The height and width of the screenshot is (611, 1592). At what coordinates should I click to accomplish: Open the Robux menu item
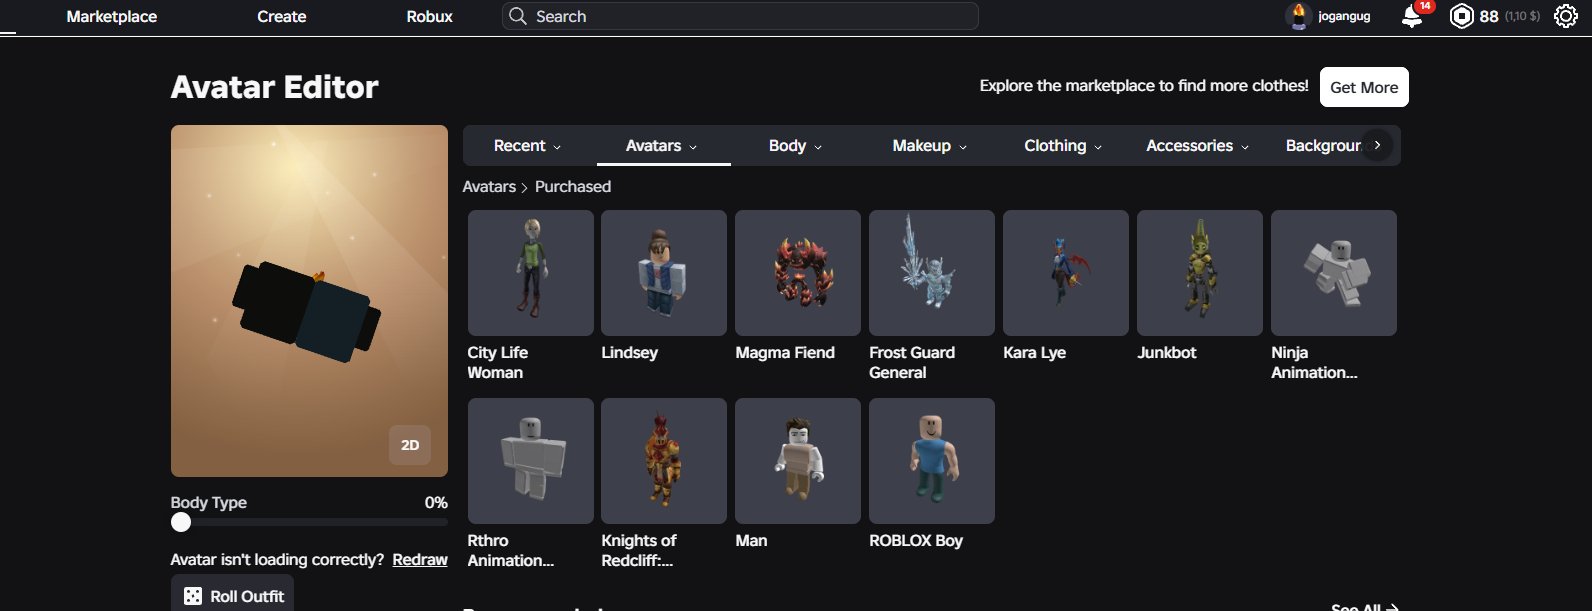click(429, 16)
